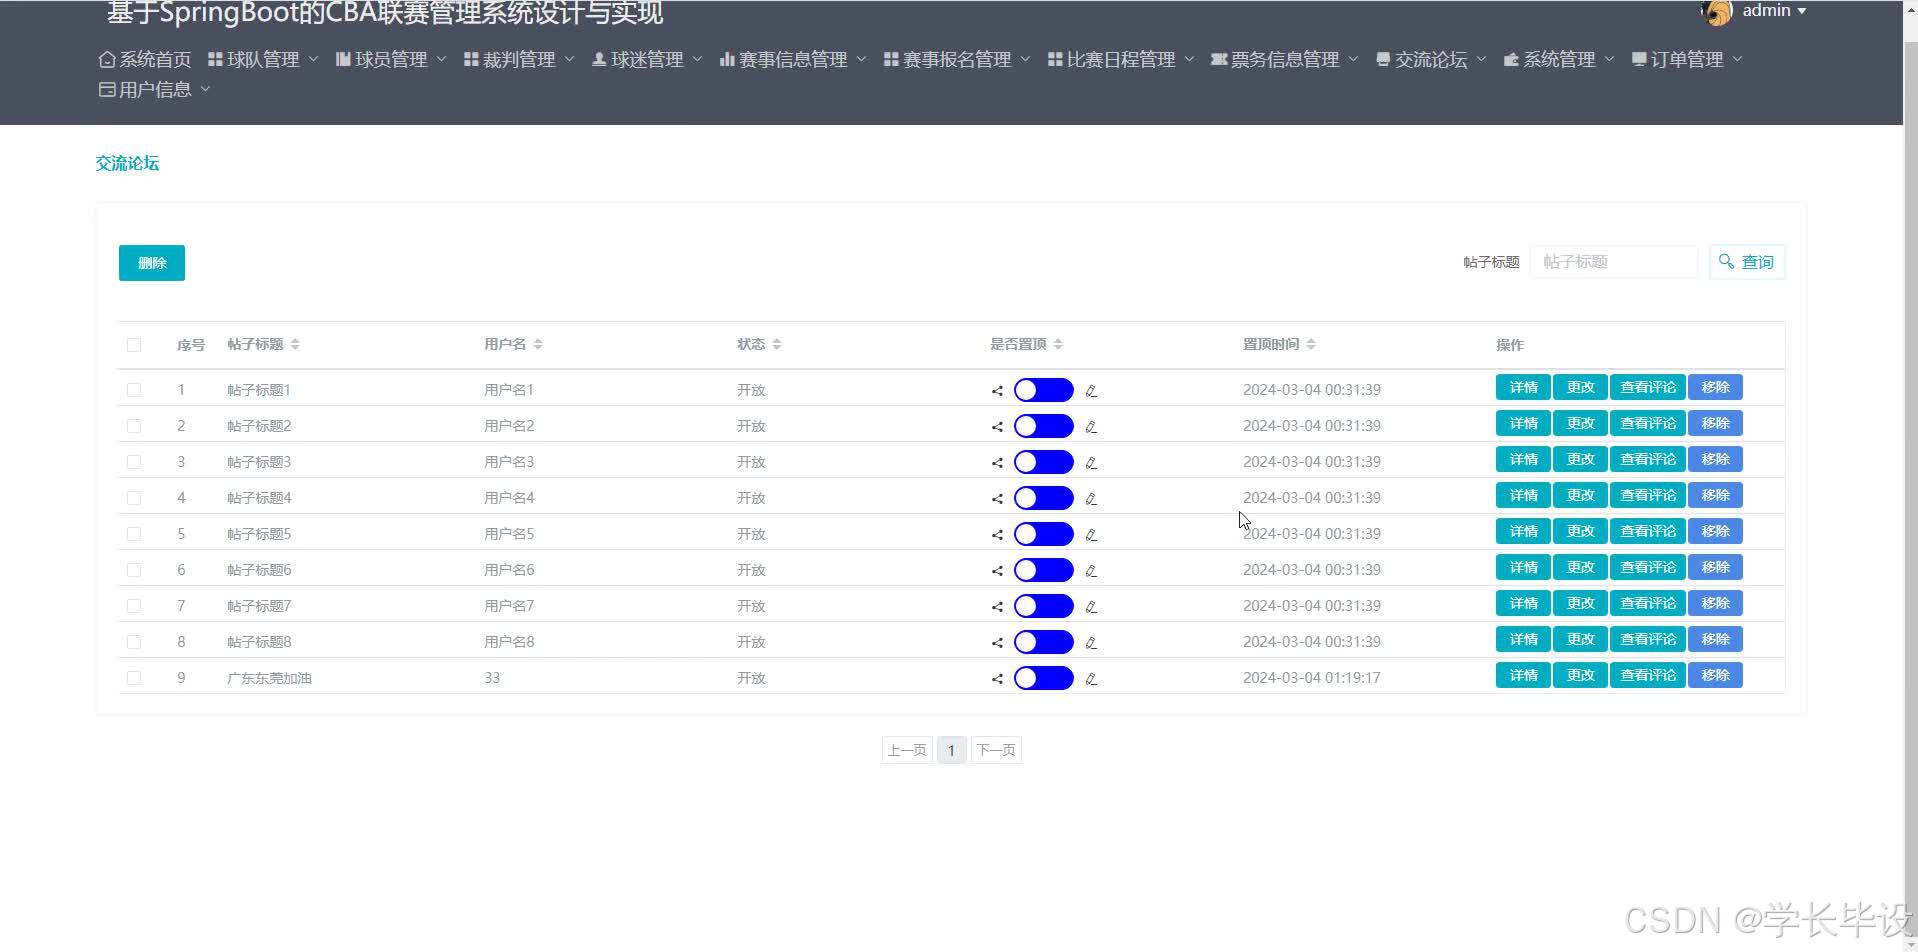Open the admin user dropdown
1918x952 pixels.
coord(1774,11)
